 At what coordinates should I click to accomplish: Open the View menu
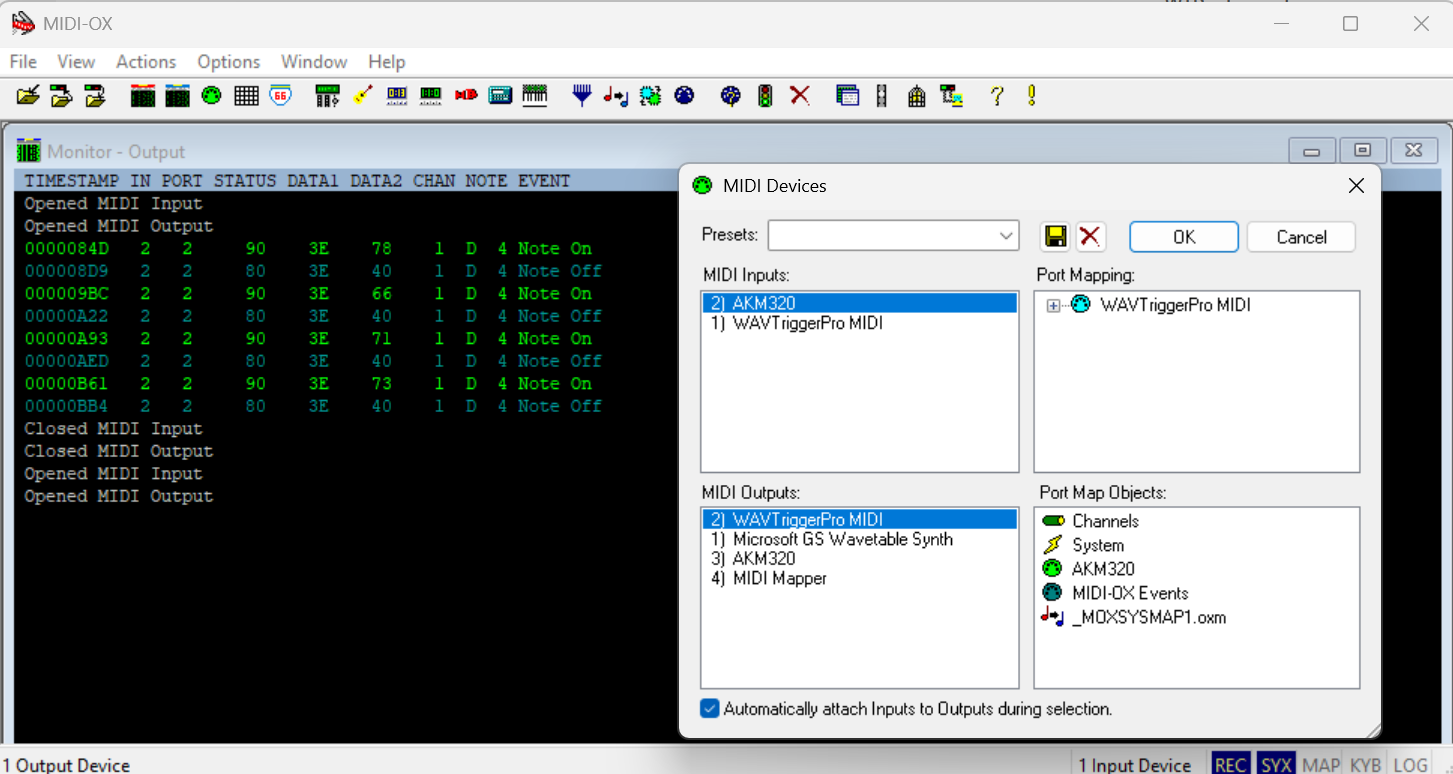tap(76, 62)
